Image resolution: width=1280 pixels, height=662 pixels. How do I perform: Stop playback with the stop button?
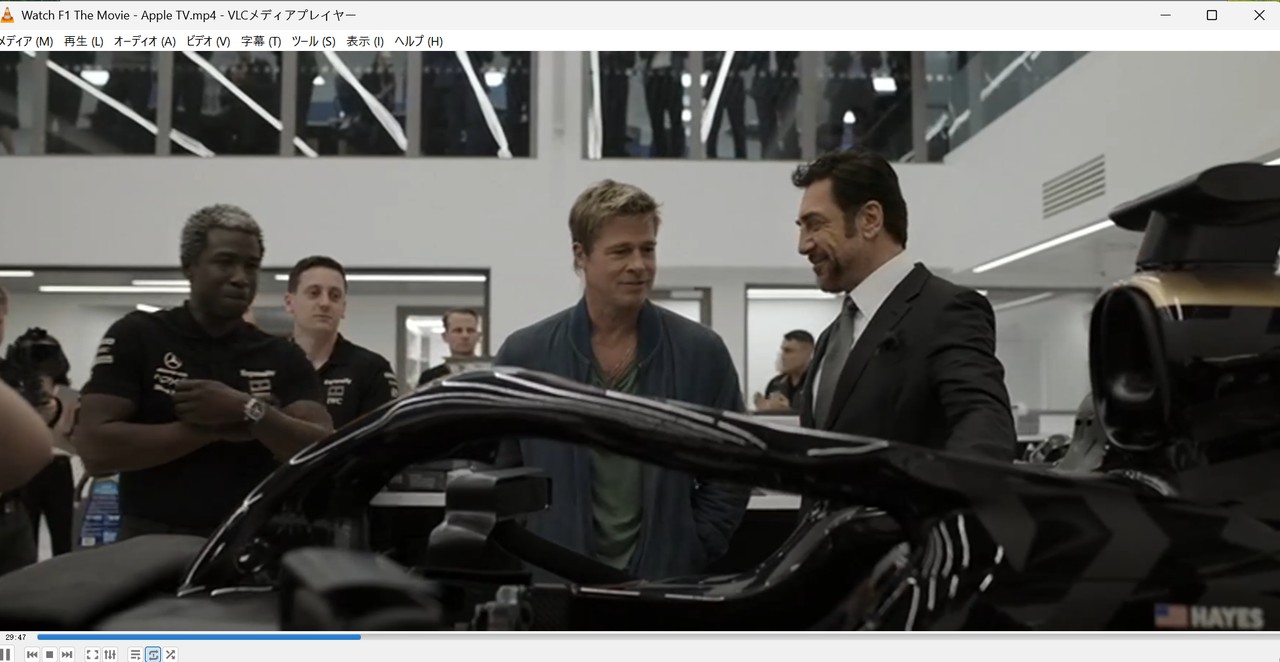49,655
